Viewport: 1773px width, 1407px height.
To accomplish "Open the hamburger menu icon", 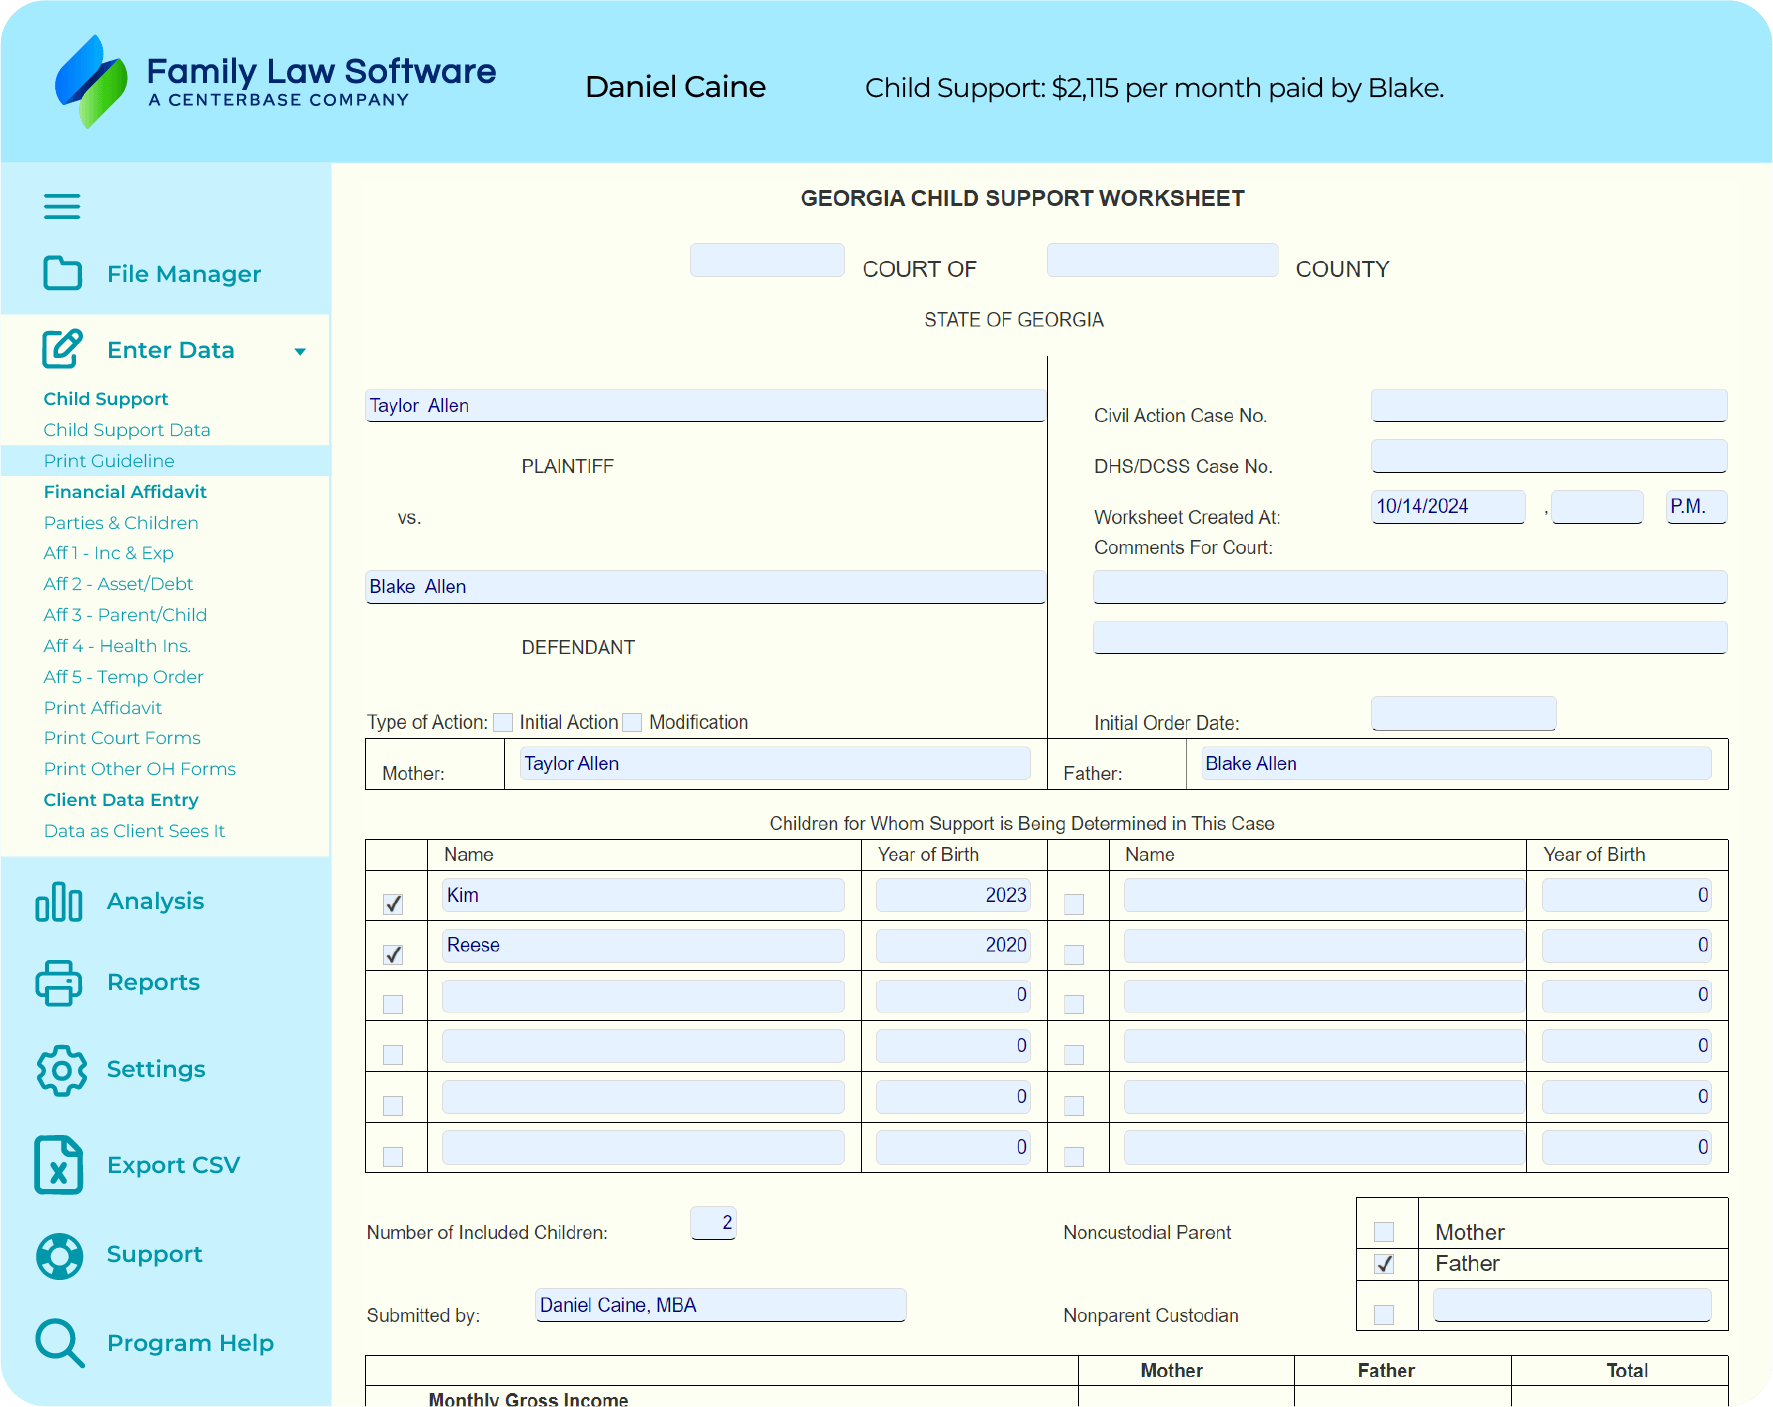I will tap(62, 207).
